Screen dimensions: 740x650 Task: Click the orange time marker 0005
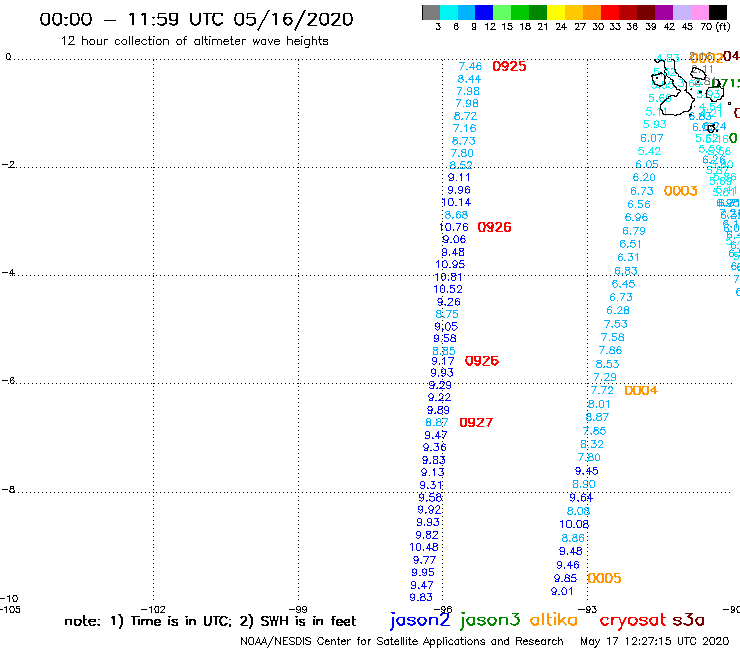[x=605, y=578]
